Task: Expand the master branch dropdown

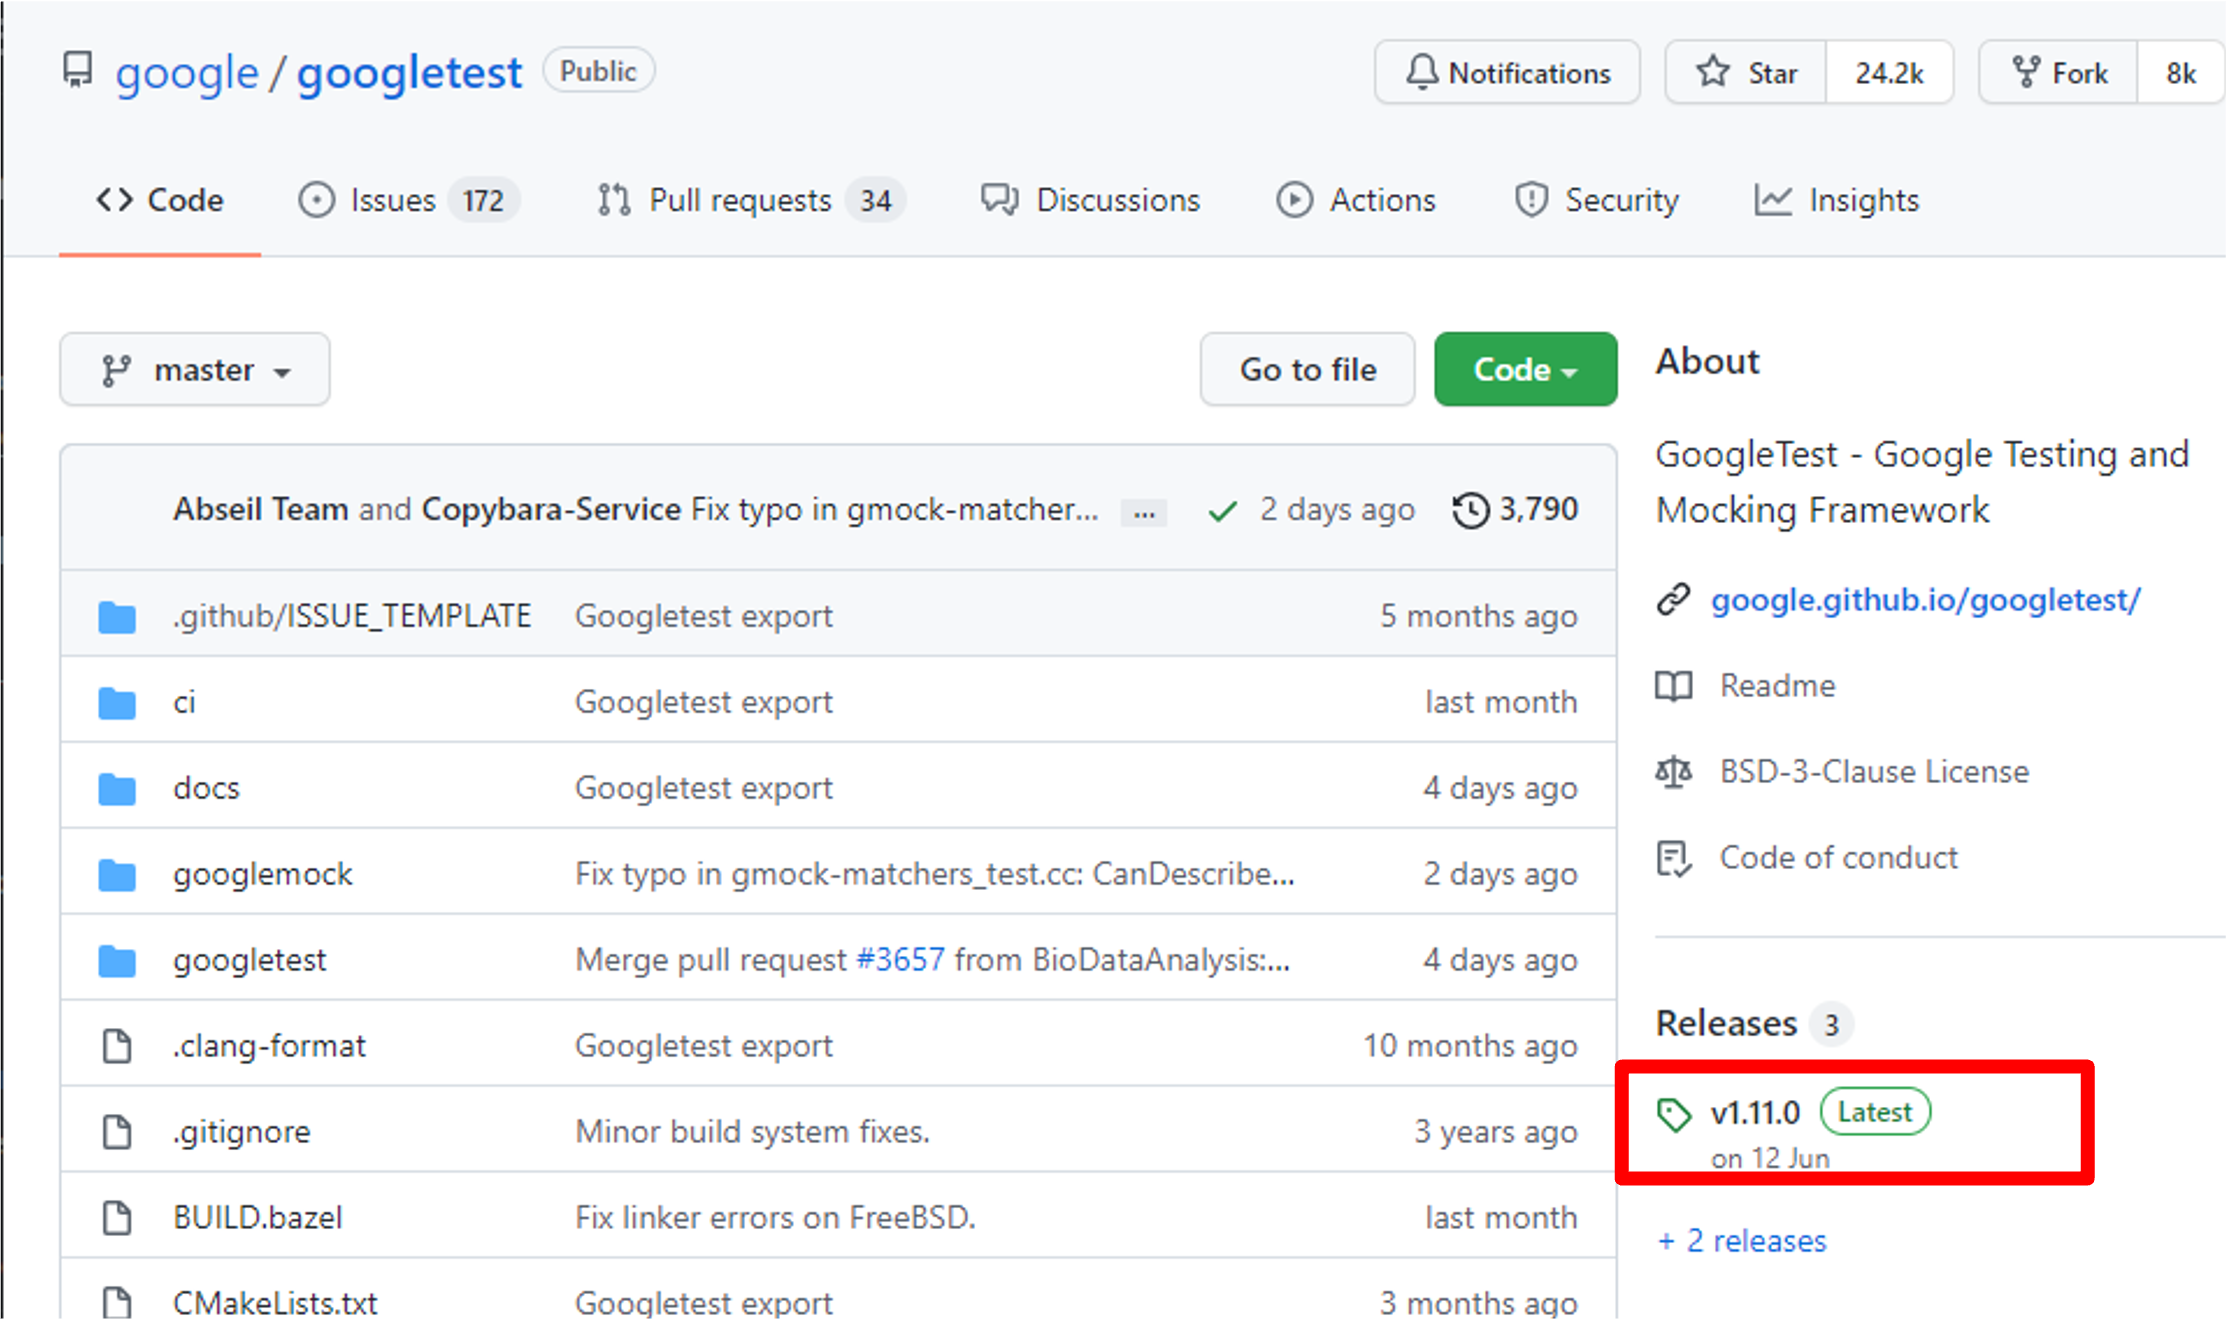Action: pyautogui.click(x=195, y=370)
